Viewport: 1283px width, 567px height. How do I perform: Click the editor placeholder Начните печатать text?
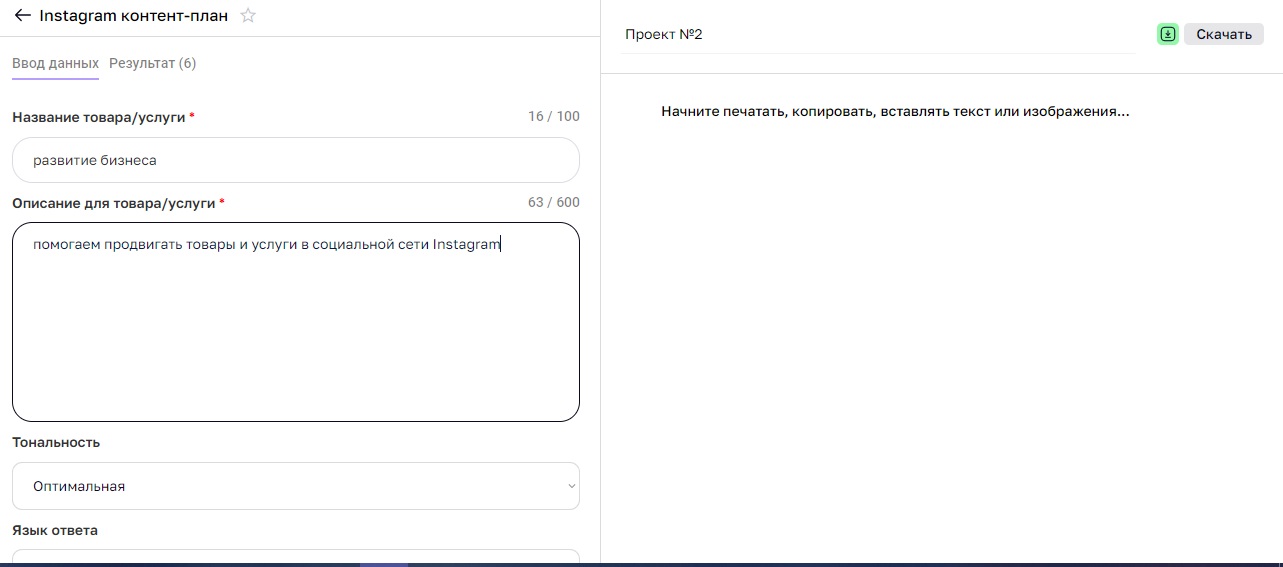(x=895, y=112)
